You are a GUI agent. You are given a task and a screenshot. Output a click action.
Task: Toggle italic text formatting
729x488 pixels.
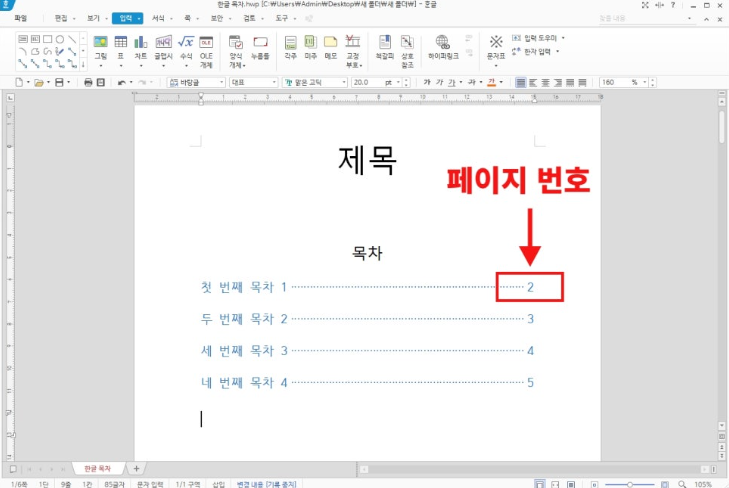[440, 82]
